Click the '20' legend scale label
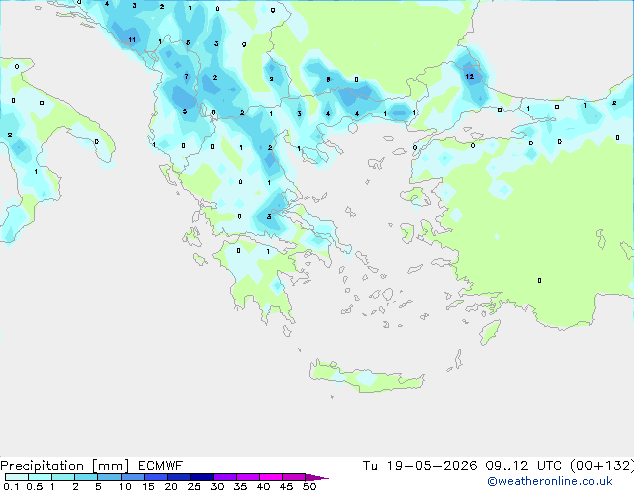 click(171, 486)
